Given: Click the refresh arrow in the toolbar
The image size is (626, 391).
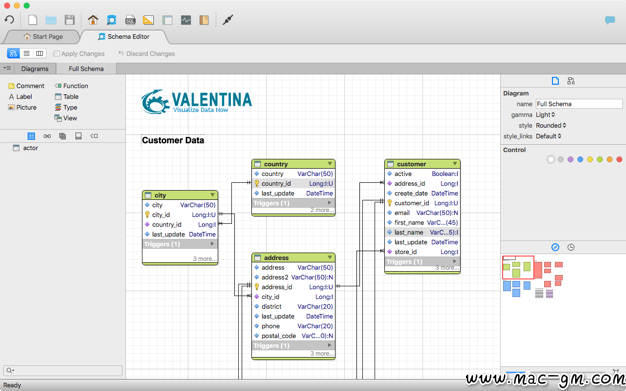Looking at the screenshot, I should pyautogui.click(x=9, y=20).
